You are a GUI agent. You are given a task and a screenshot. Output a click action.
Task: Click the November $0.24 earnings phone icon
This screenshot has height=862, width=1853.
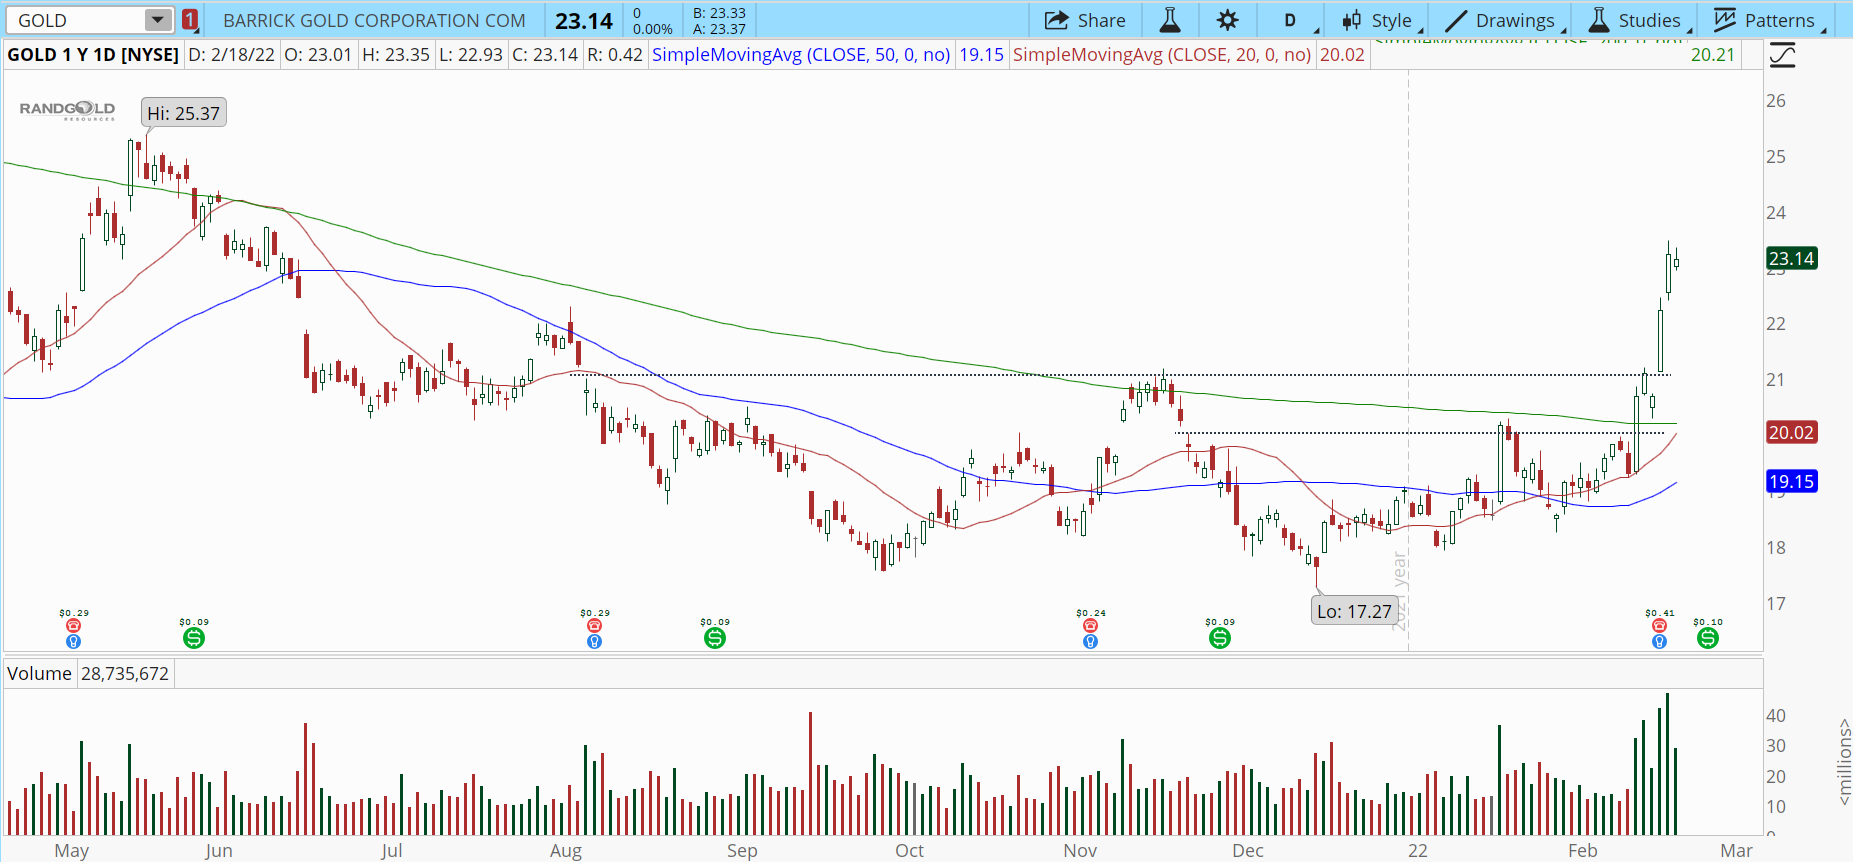pos(1090,626)
